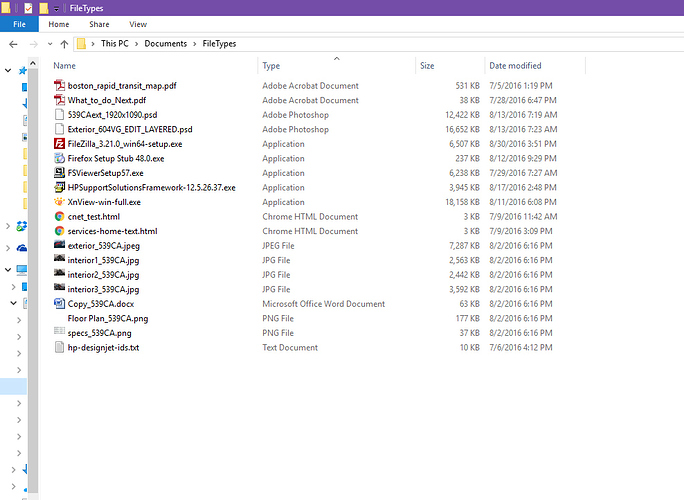684x500 pixels.
Task: Click the This PC monitor icon in sidebar
Action: (21, 270)
